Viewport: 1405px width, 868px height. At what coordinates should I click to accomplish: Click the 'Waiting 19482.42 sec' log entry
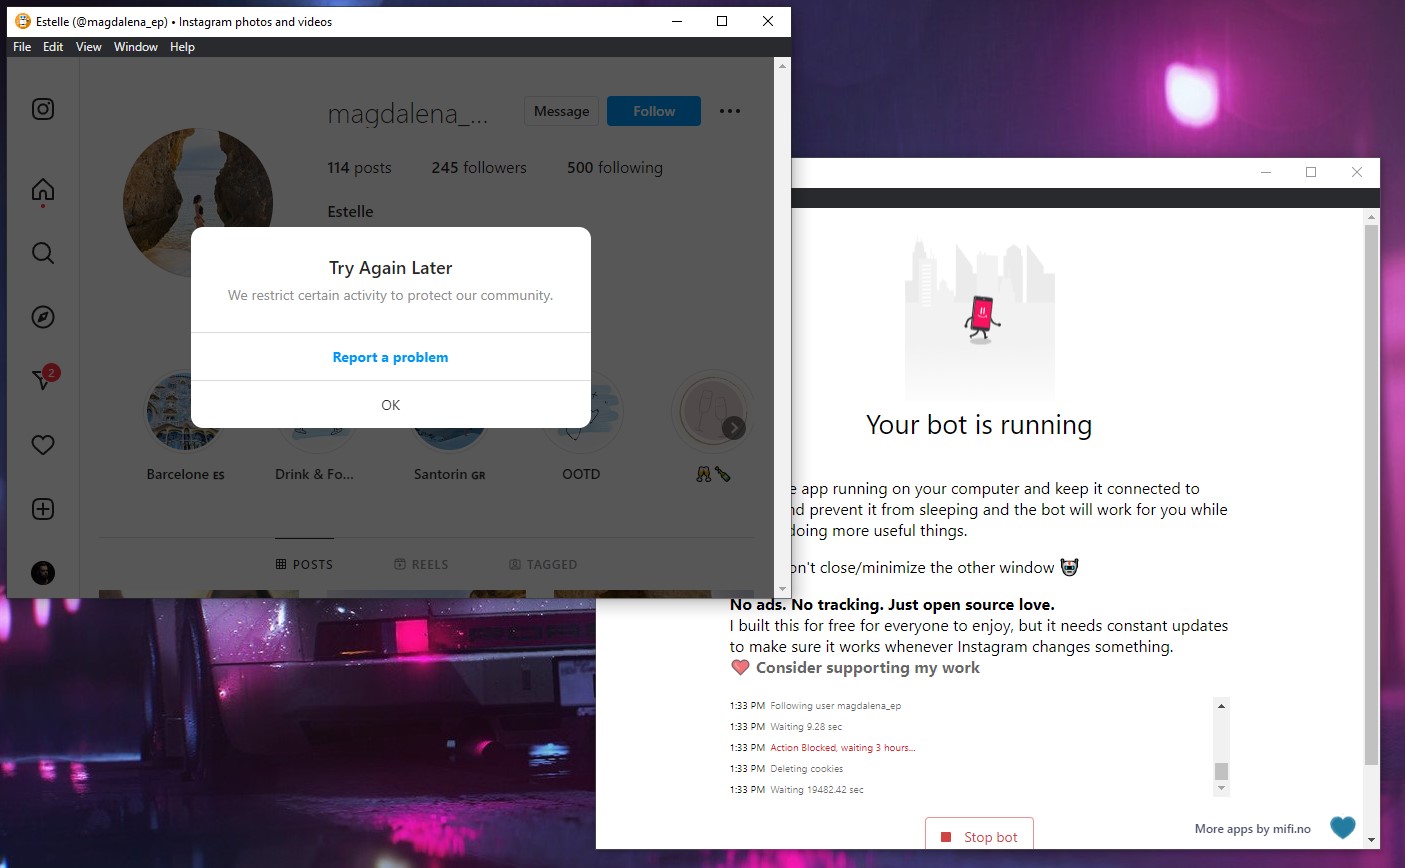(x=817, y=790)
